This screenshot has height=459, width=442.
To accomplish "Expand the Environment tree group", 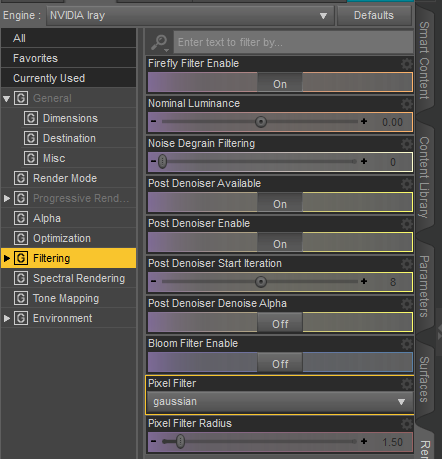I will coord(7,318).
